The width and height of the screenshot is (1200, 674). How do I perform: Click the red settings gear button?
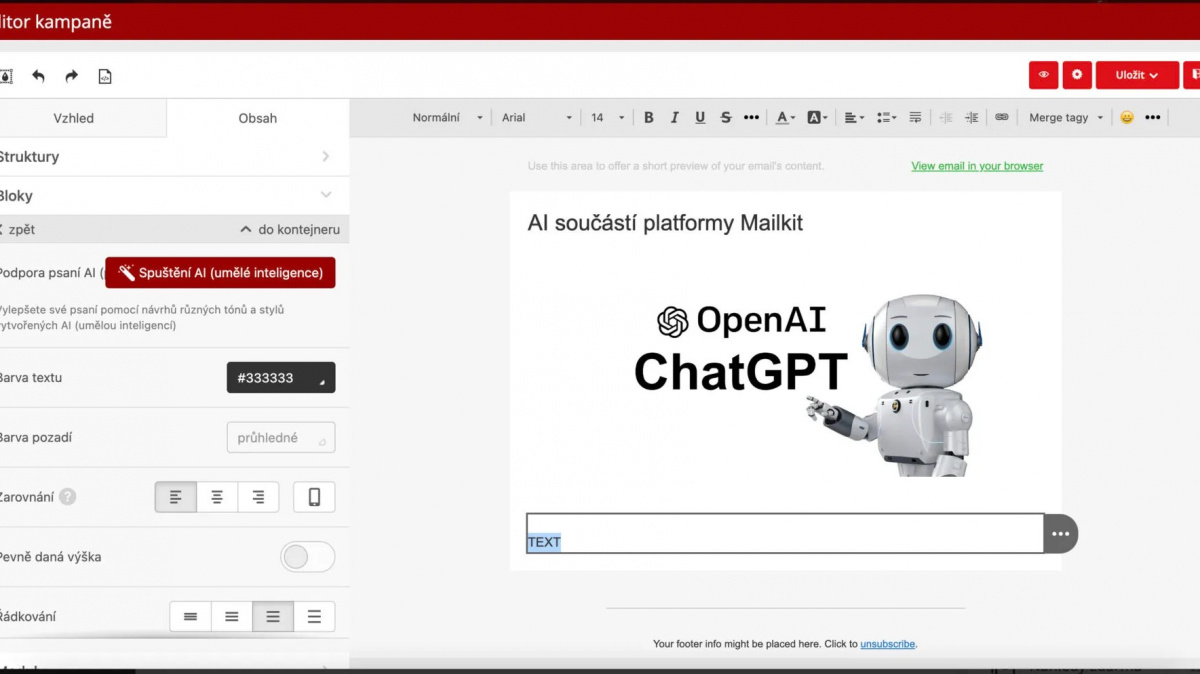[1076, 75]
